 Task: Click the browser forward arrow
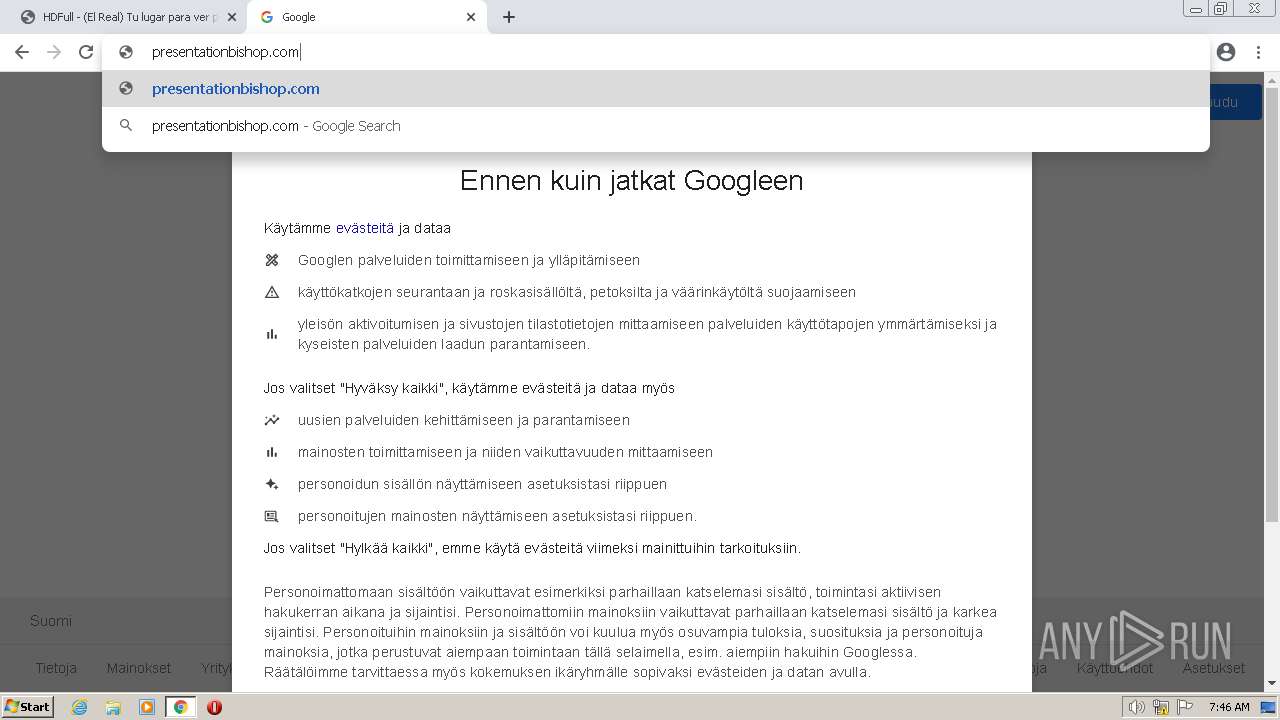pos(54,52)
